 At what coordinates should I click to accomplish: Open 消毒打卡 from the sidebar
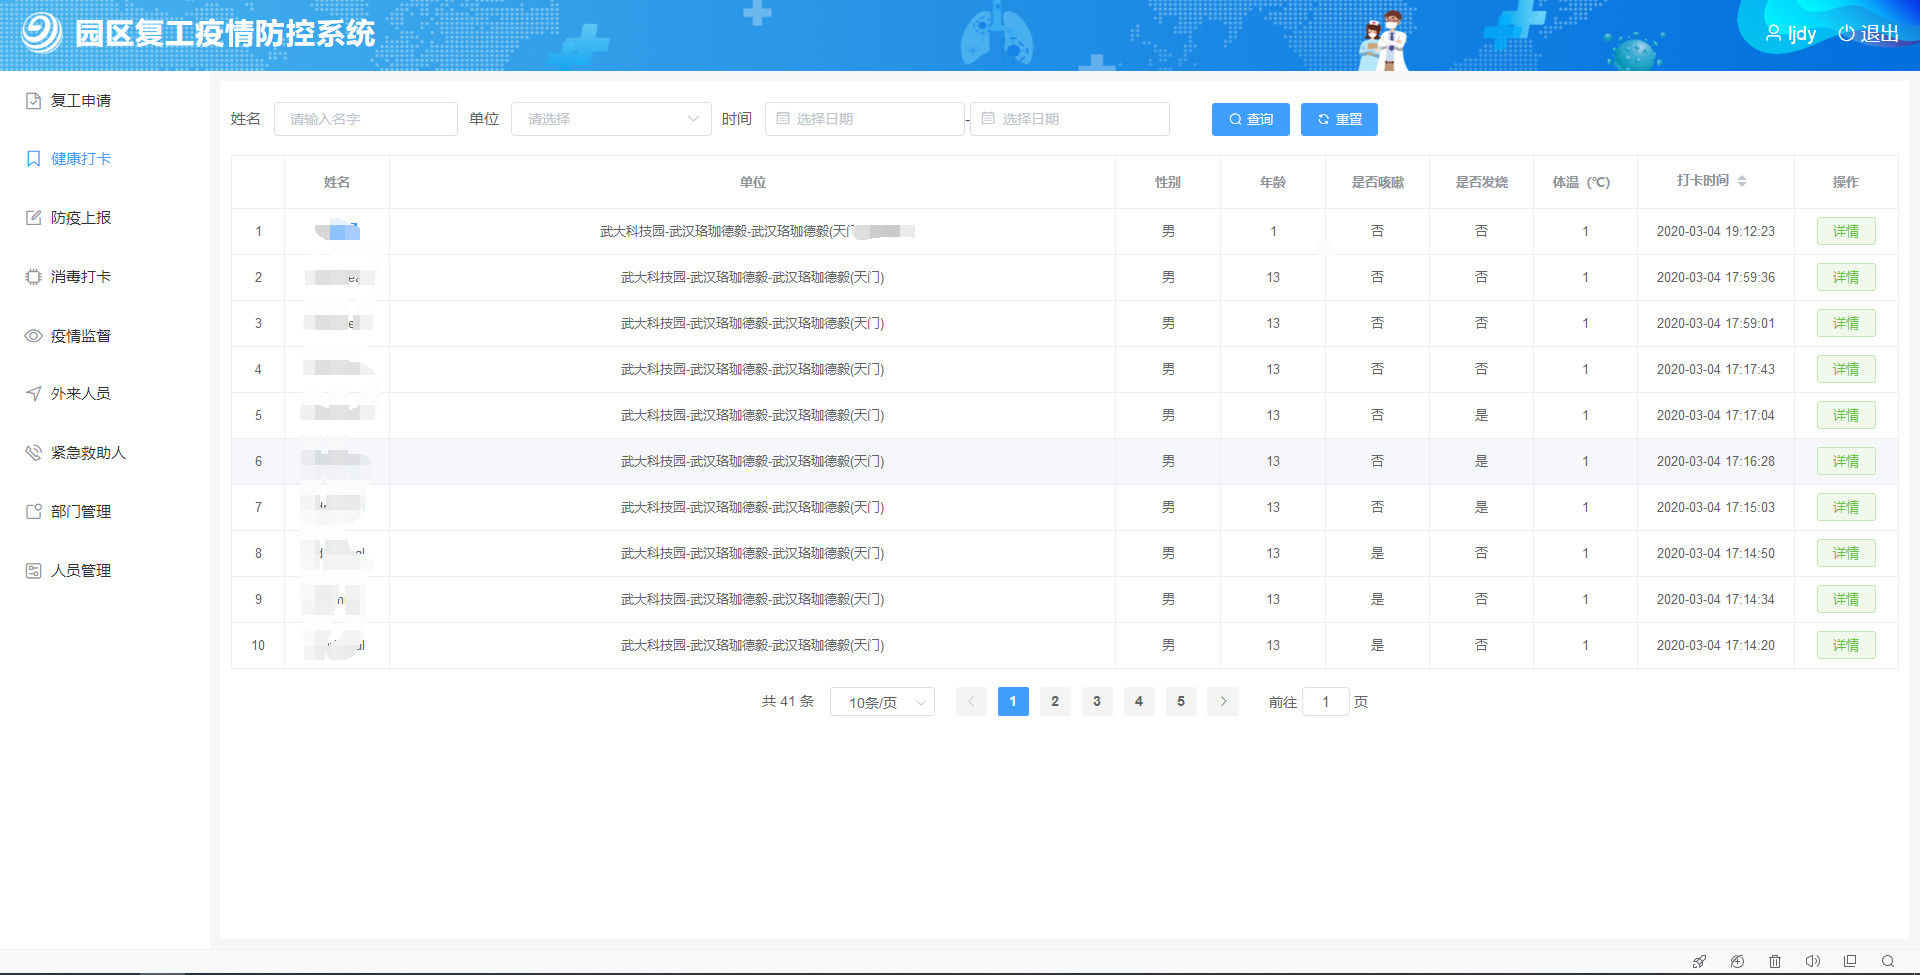pyautogui.click(x=33, y=276)
